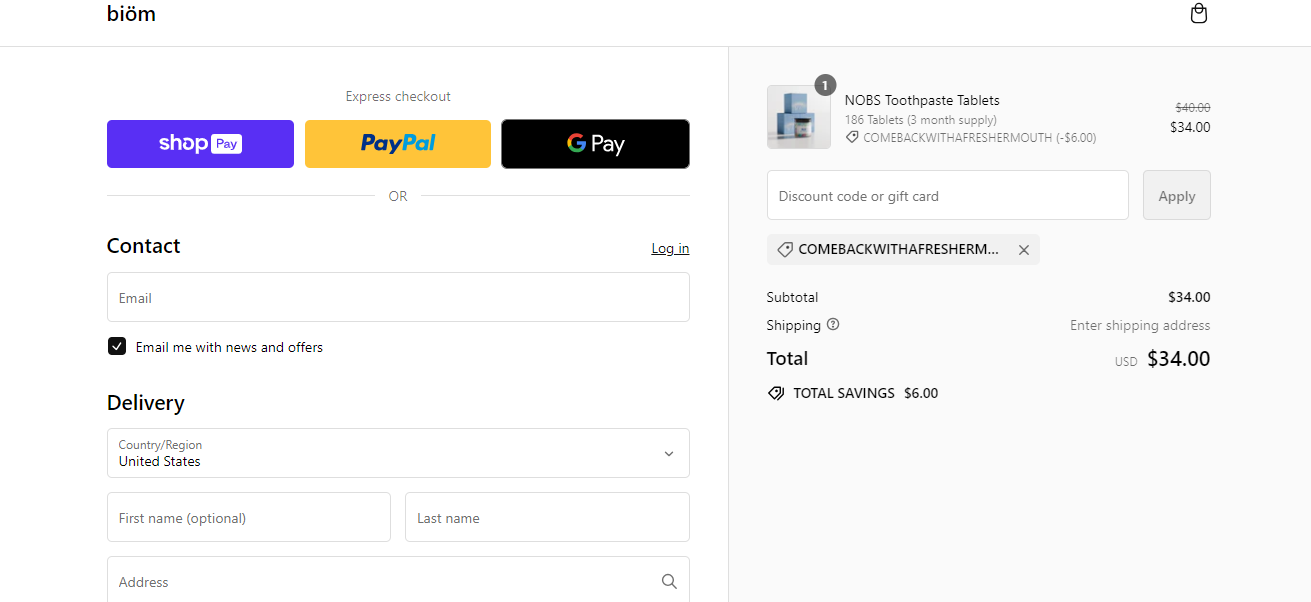Focus the Last name field
This screenshot has height=602, width=1311.
click(547, 517)
